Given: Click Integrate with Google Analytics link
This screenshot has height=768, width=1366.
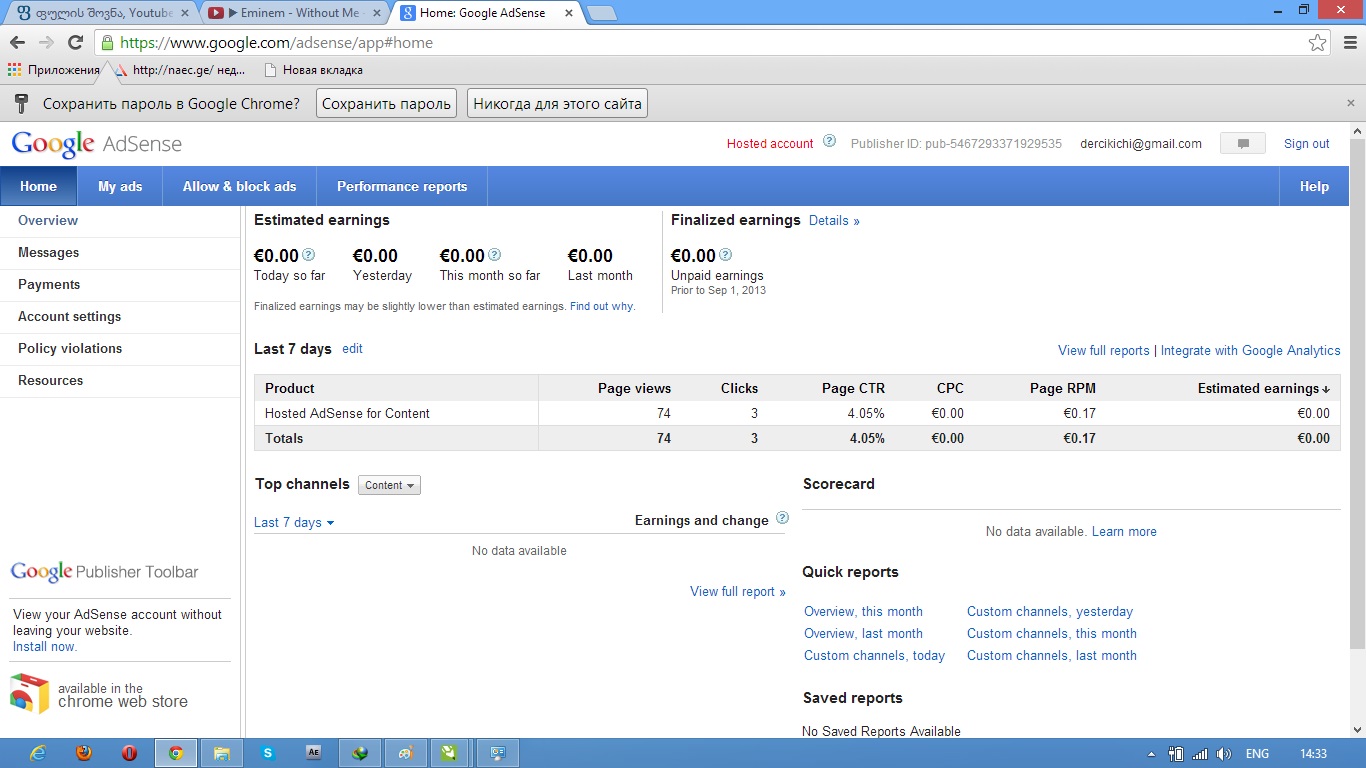Looking at the screenshot, I should [x=1250, y=351].
